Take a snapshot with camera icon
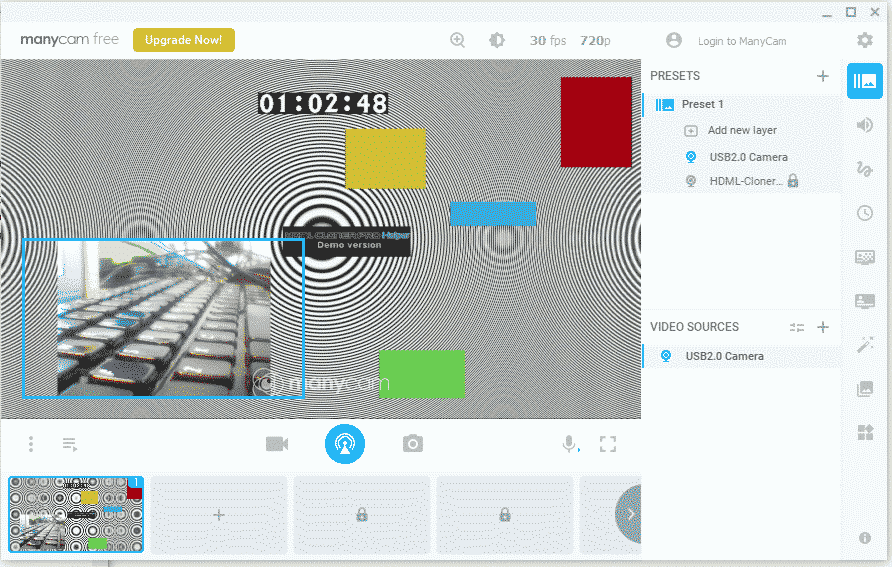The width and height of the screenshot is (892, 567). pyautogui.click(x=412, y=444)
